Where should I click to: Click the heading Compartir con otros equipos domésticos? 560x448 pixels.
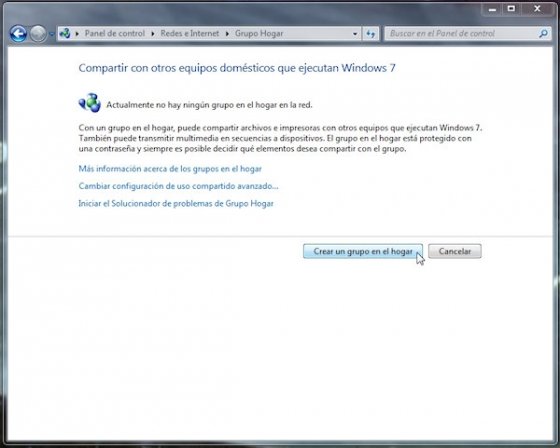(237, 68)
